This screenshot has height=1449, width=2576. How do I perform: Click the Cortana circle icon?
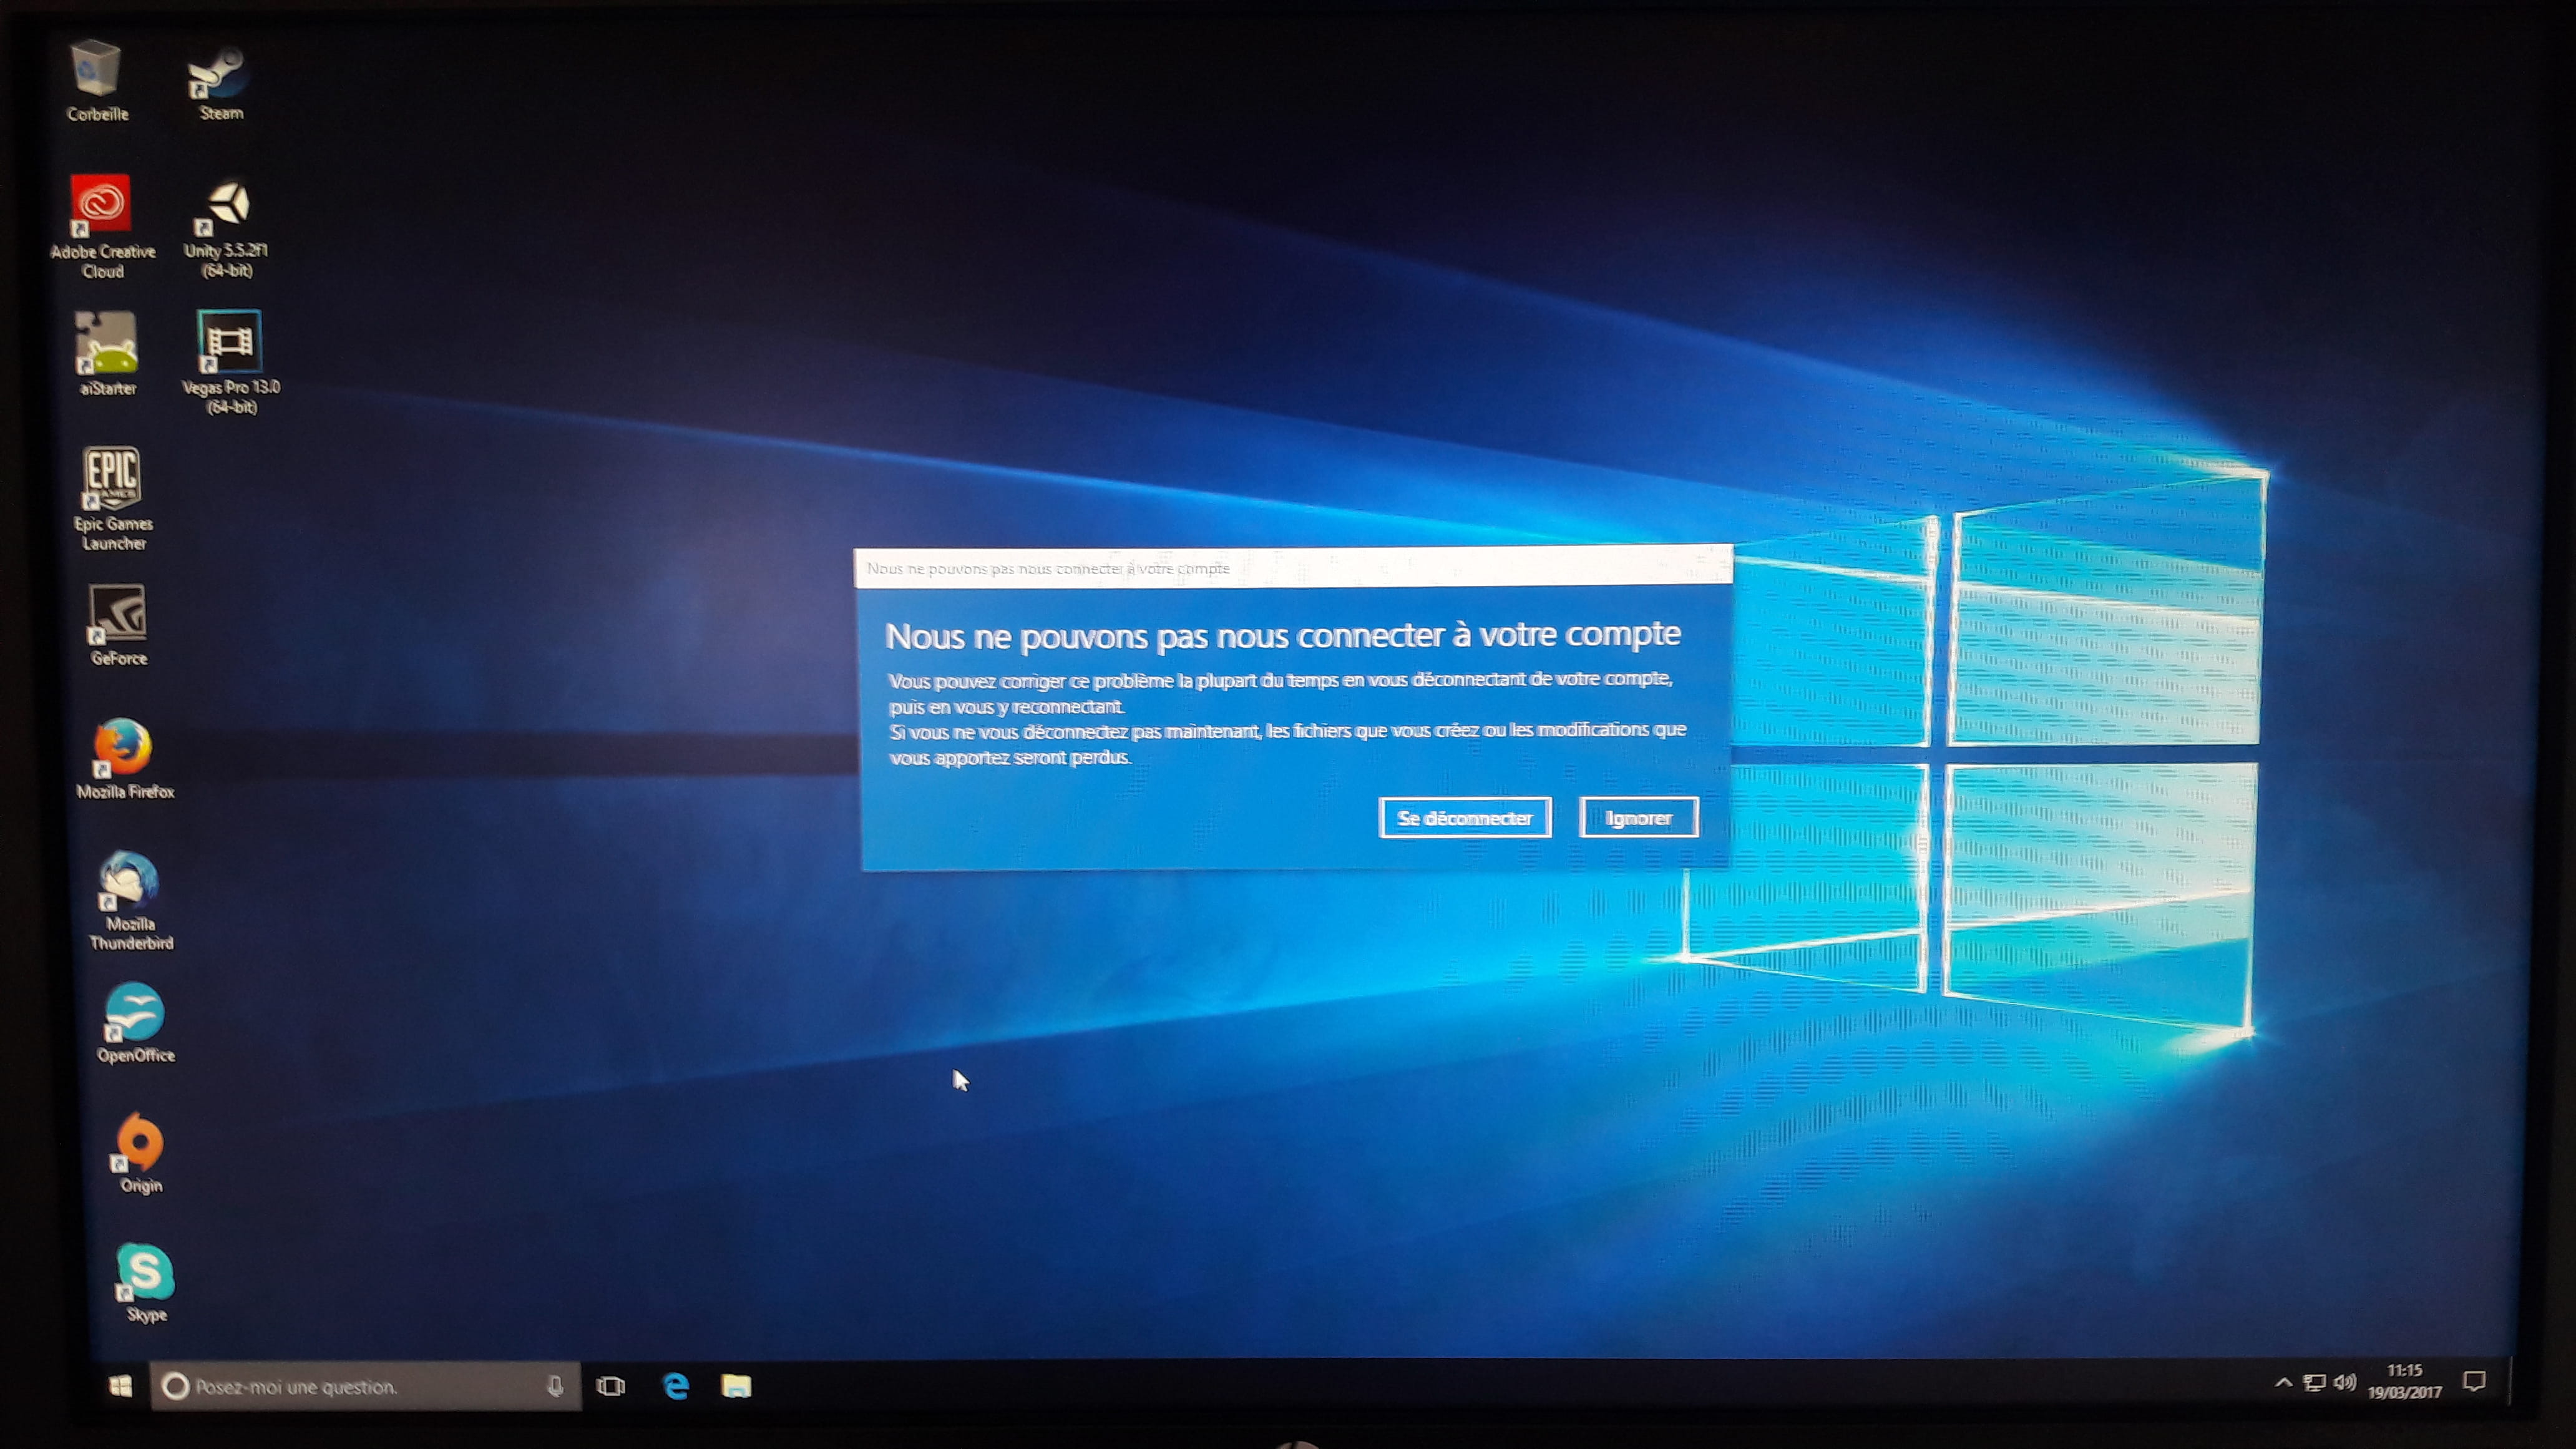pyautogui.click(x=175, y=1386)
